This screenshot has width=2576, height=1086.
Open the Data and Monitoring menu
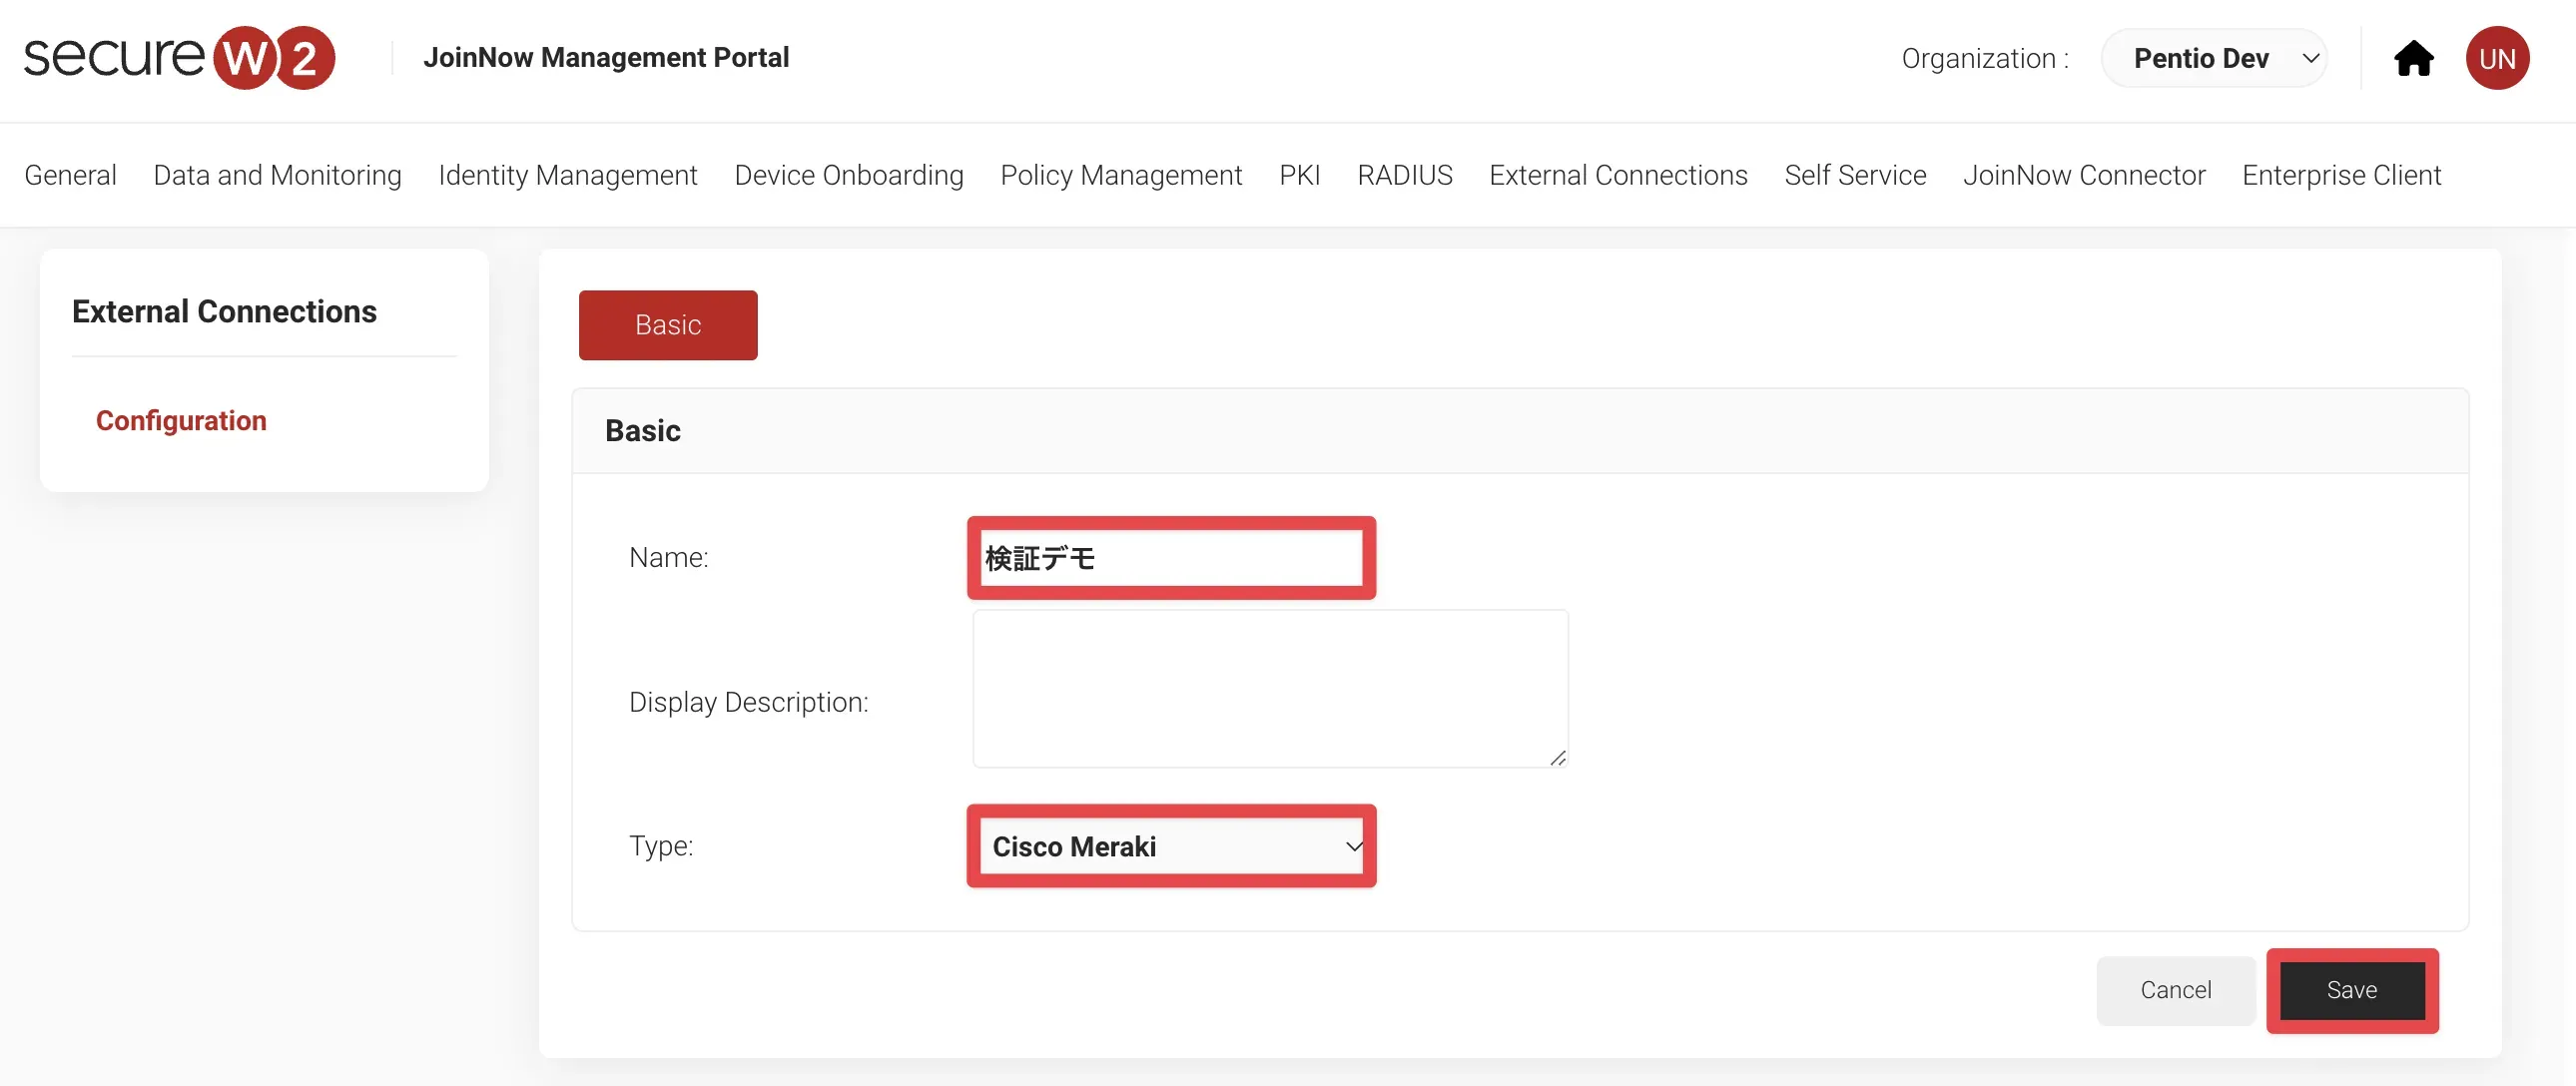pyautogui.click(x=277, y=175)
